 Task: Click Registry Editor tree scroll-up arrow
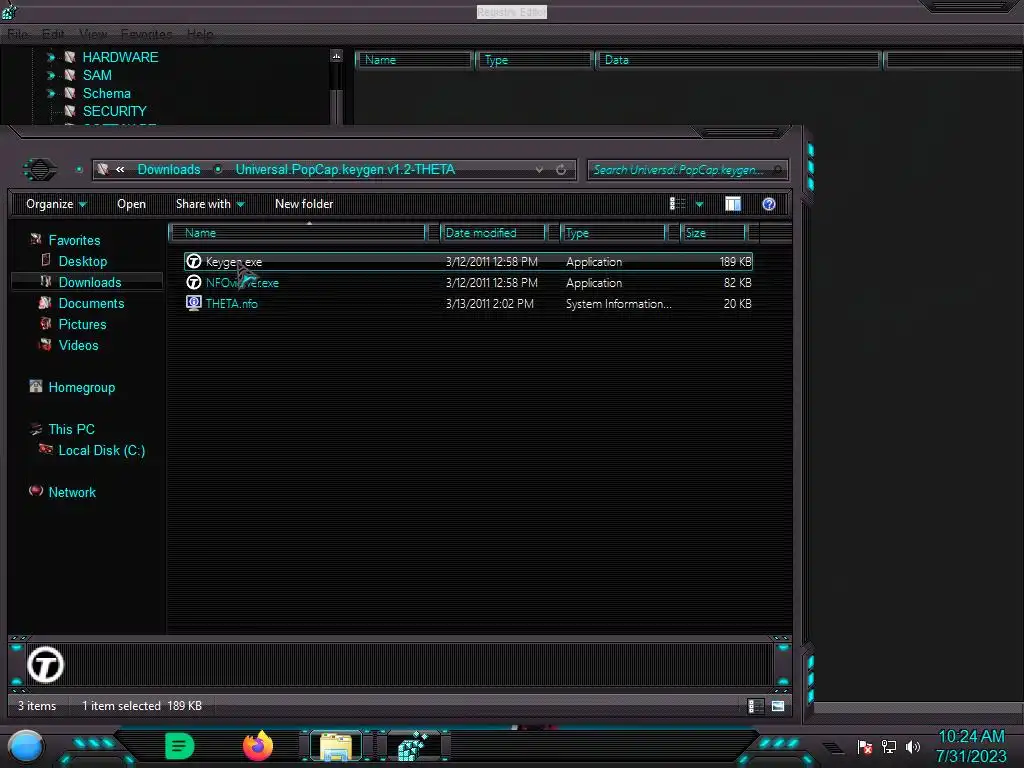pos(336,57)
